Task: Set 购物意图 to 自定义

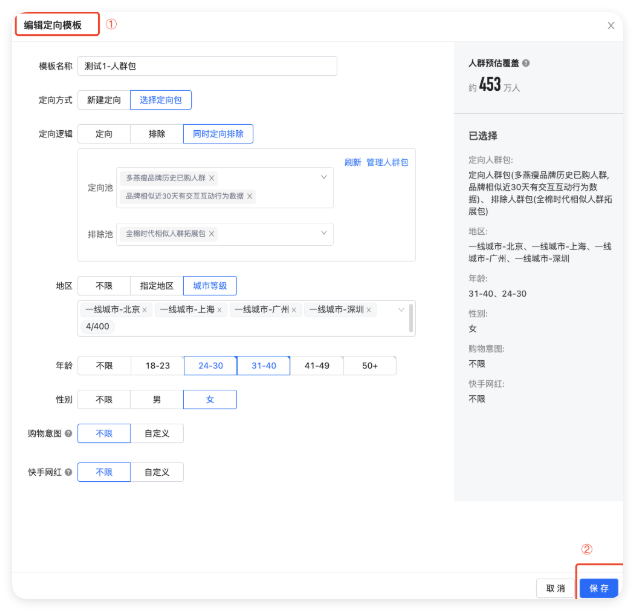Action: click(157, 433)
